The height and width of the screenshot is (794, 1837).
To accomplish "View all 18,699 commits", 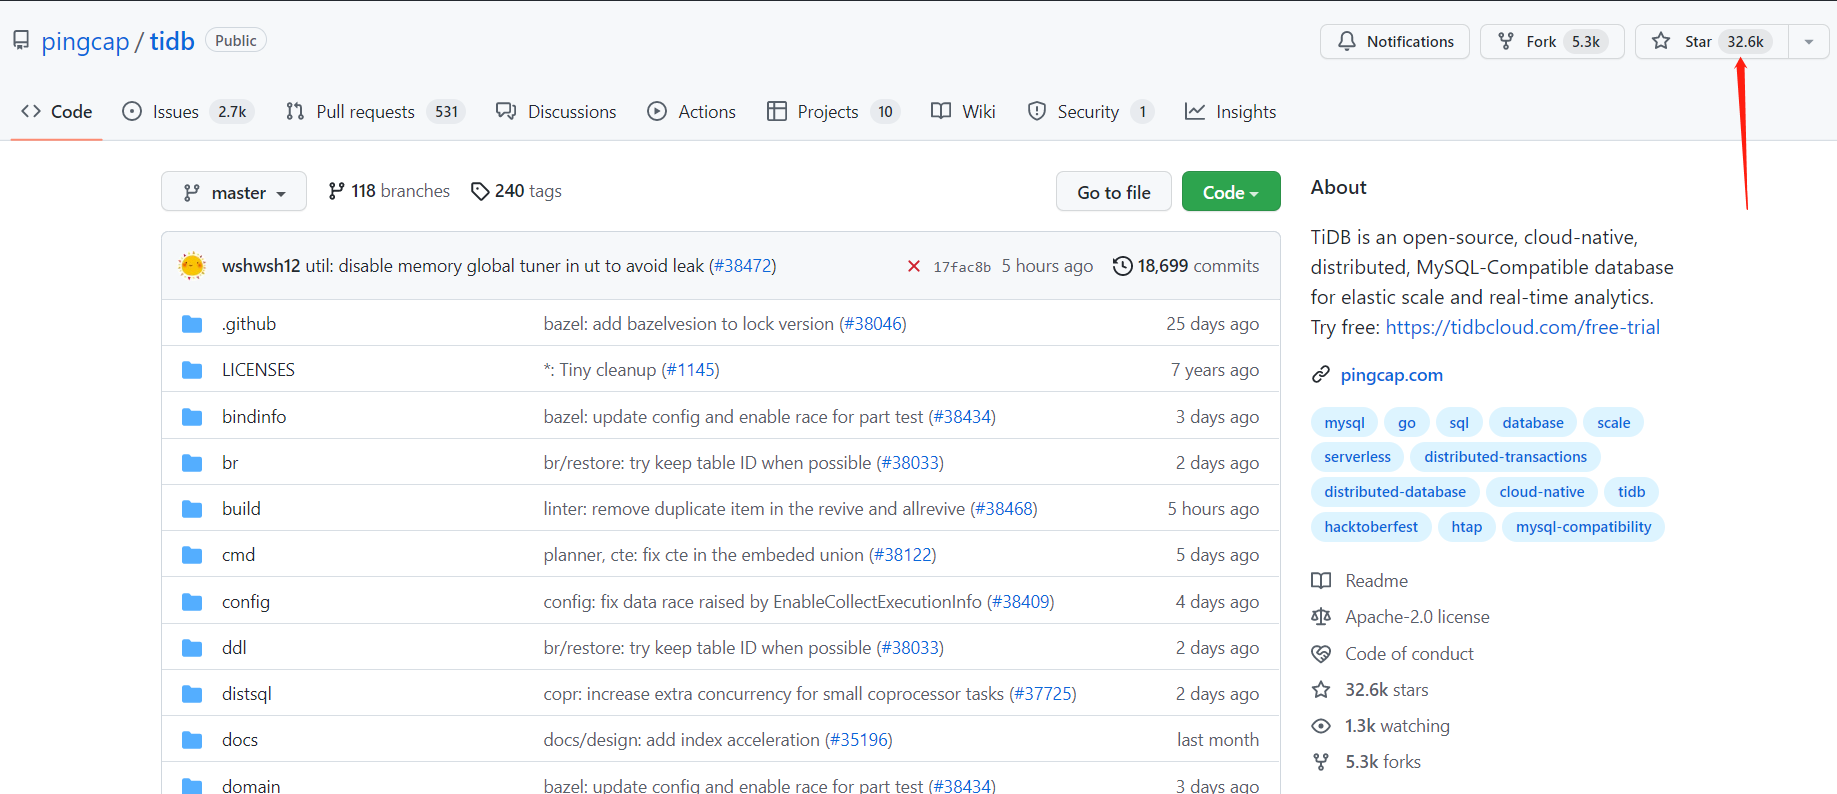I will coord(1186,266).
